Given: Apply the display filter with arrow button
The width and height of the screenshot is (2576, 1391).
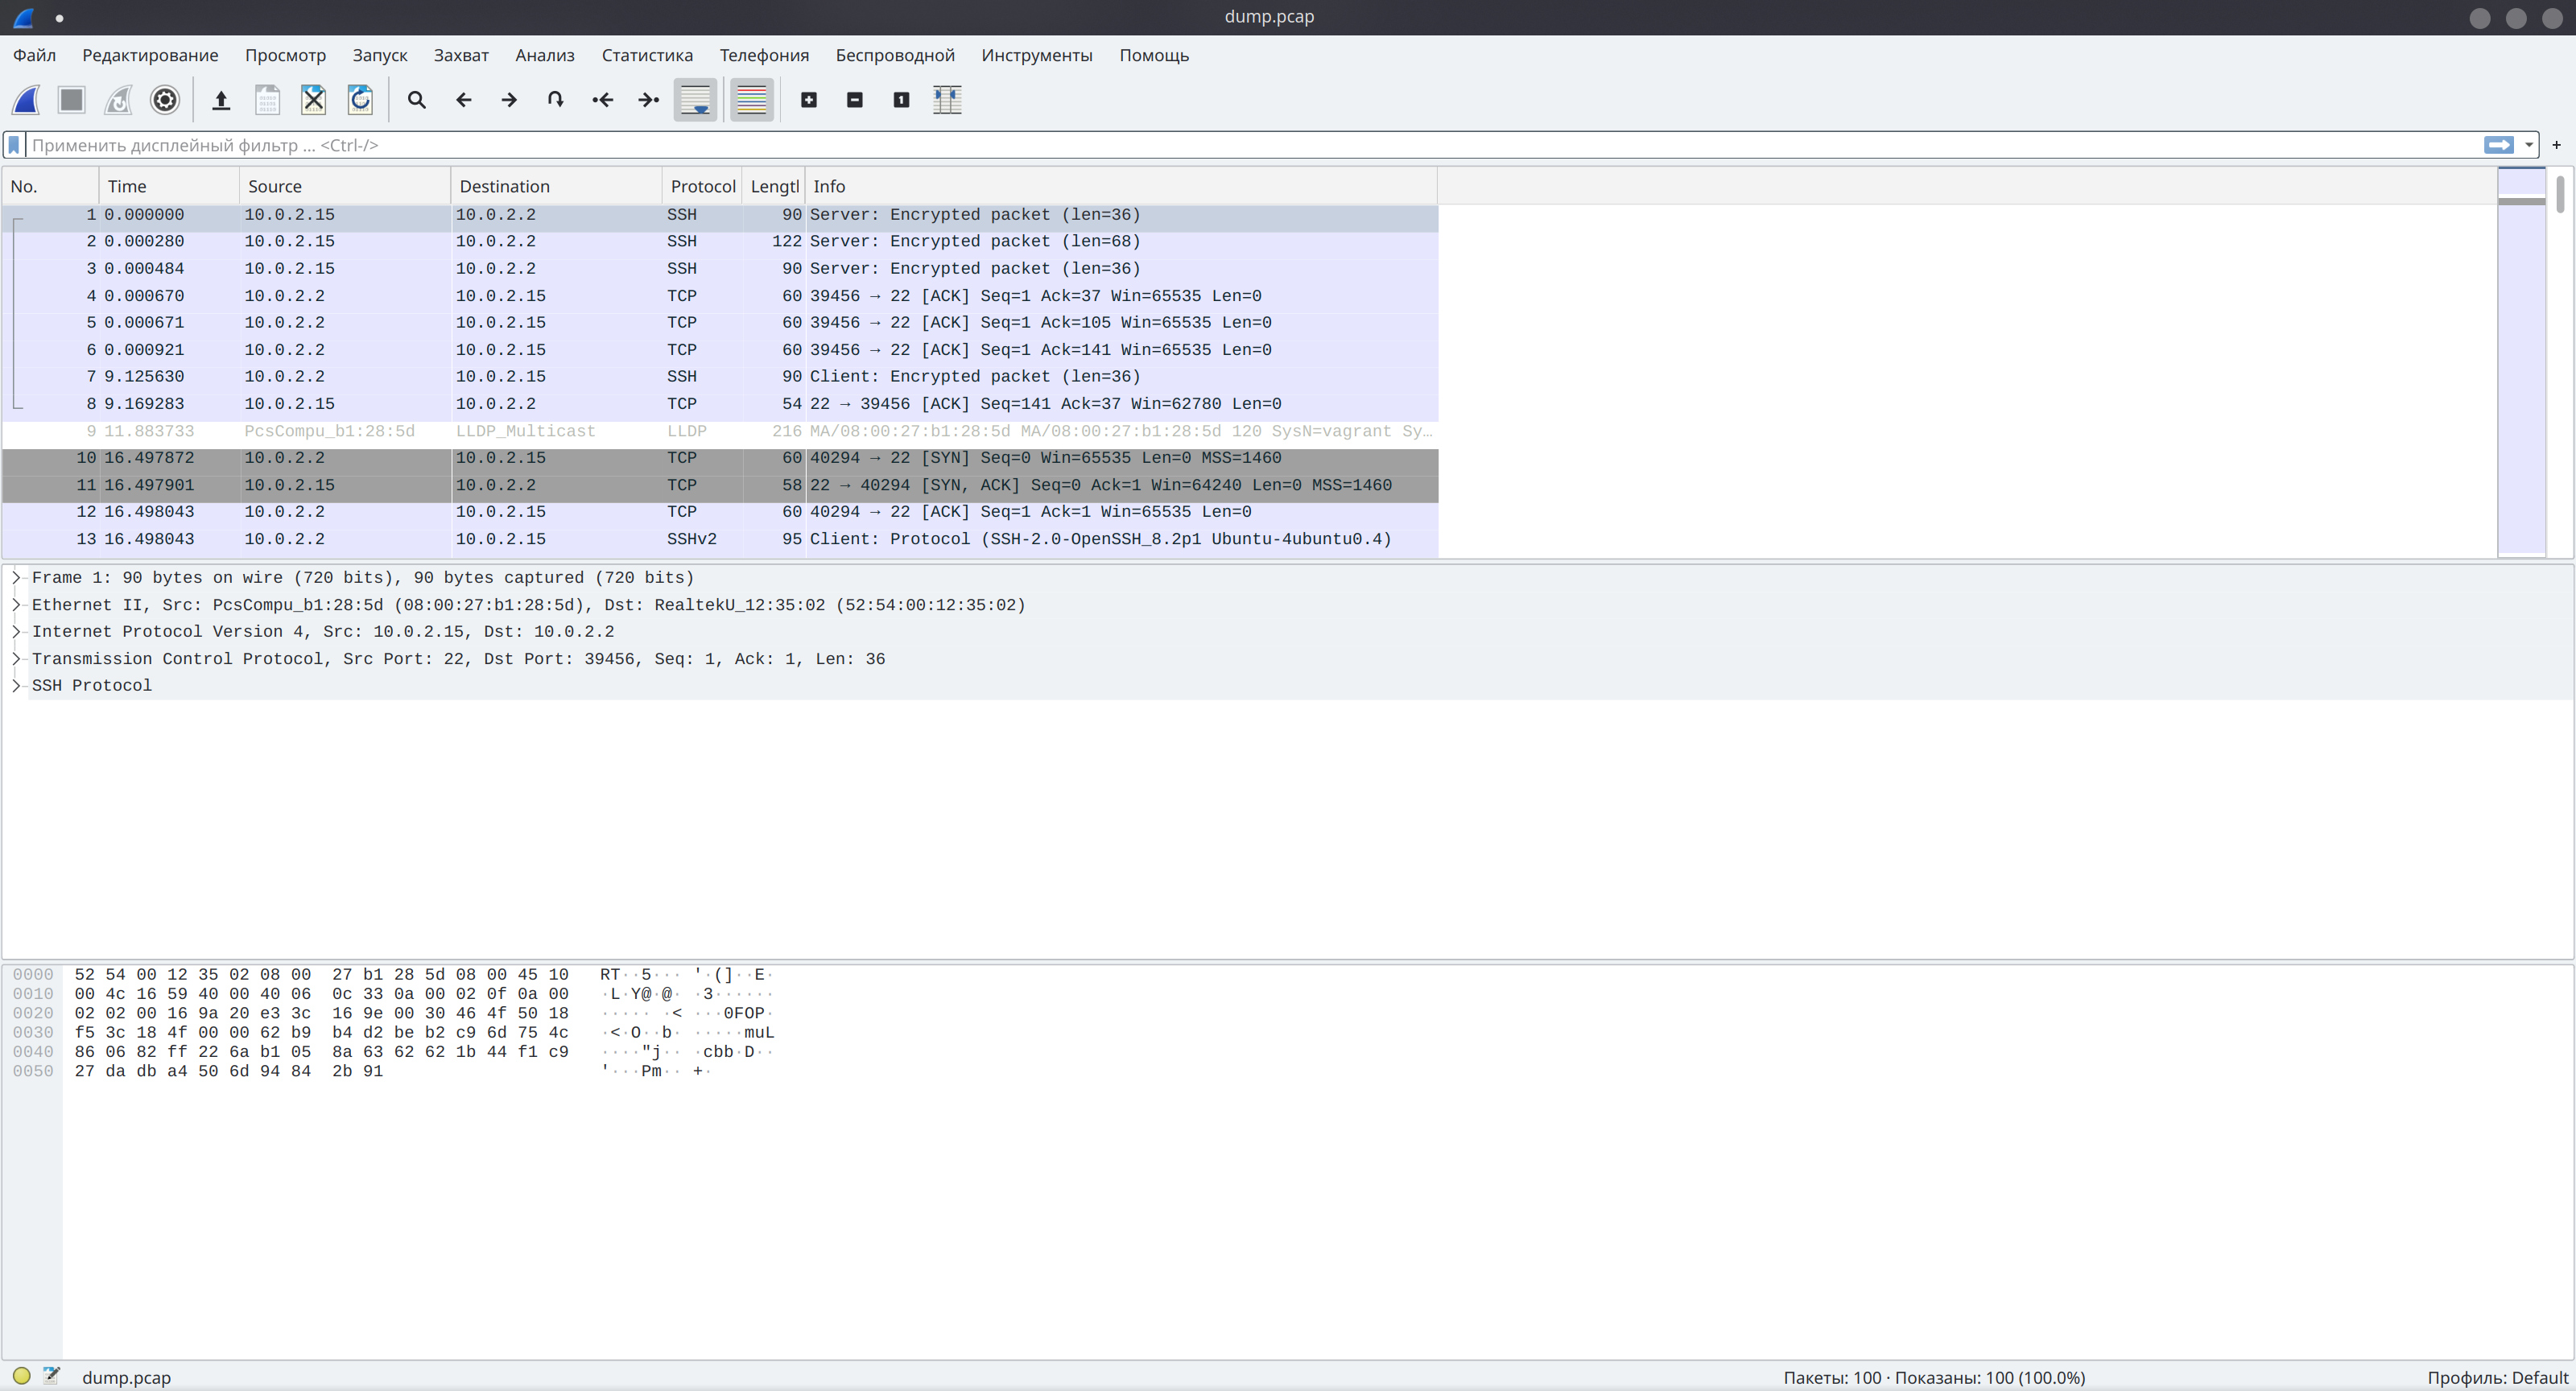Looking at the screenshot, I should tap(2500, 145).
